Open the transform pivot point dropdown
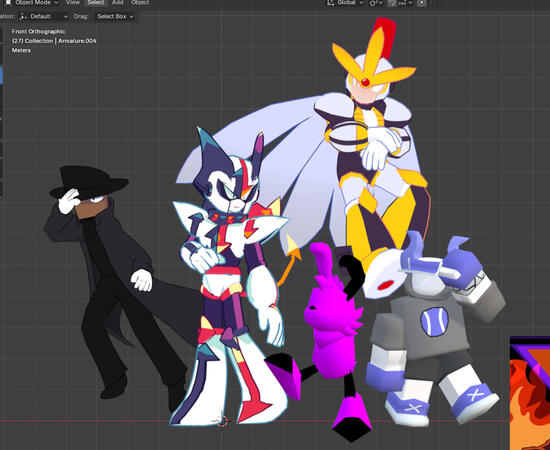Image resolution: width=550 pixels, height=450 pixels. coord(376,3)
